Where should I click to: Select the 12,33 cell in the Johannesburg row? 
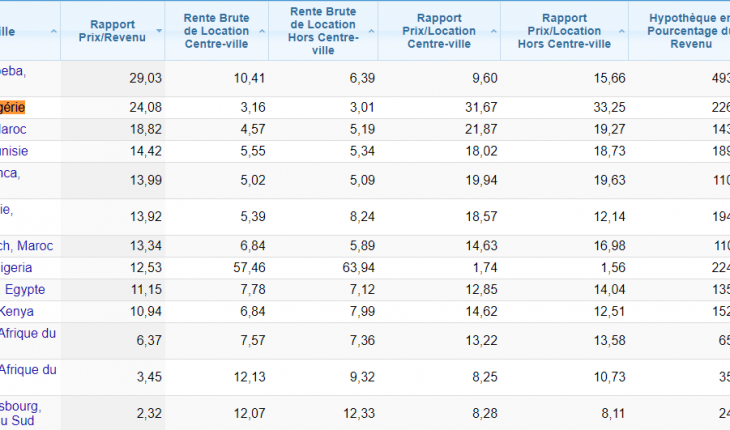358,413
